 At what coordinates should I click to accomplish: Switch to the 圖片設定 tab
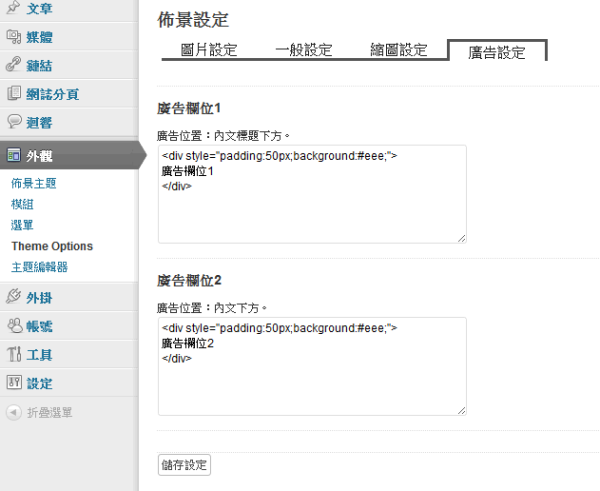pyautogui.click(x=209, y=50)
